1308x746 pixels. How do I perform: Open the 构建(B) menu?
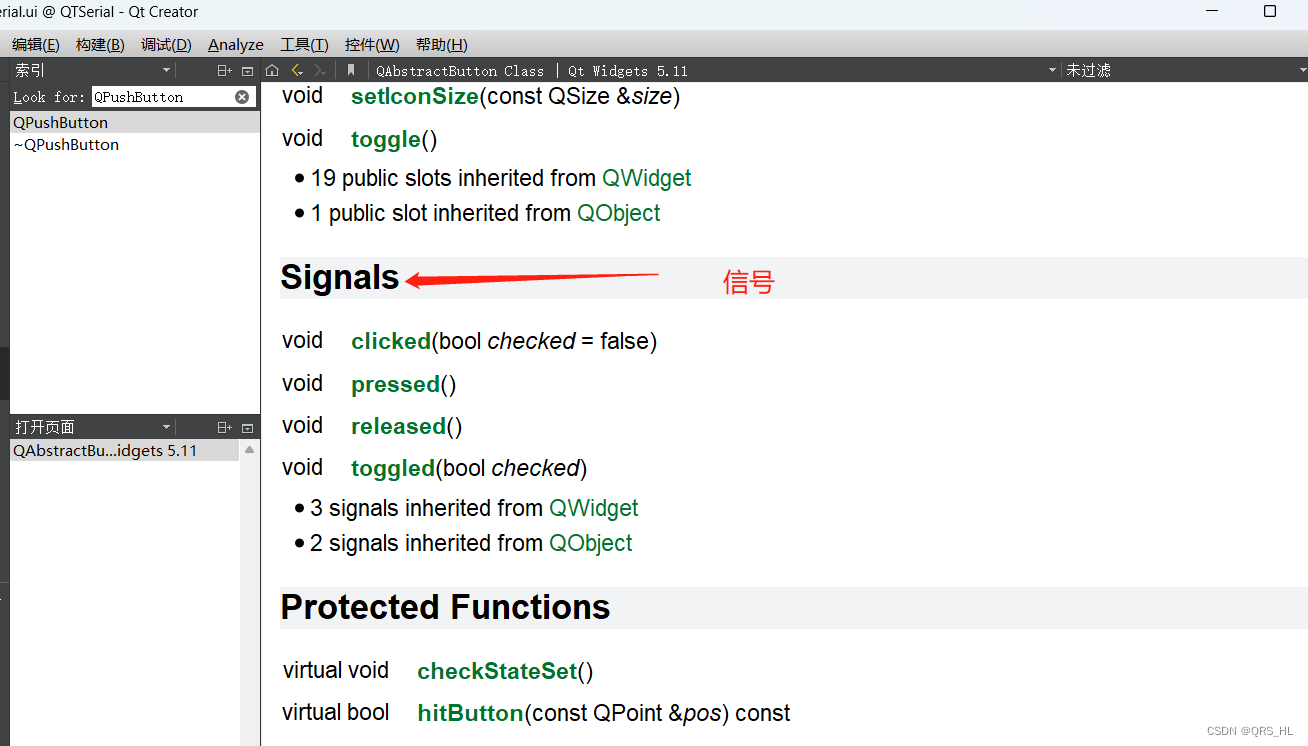[100, 45]
